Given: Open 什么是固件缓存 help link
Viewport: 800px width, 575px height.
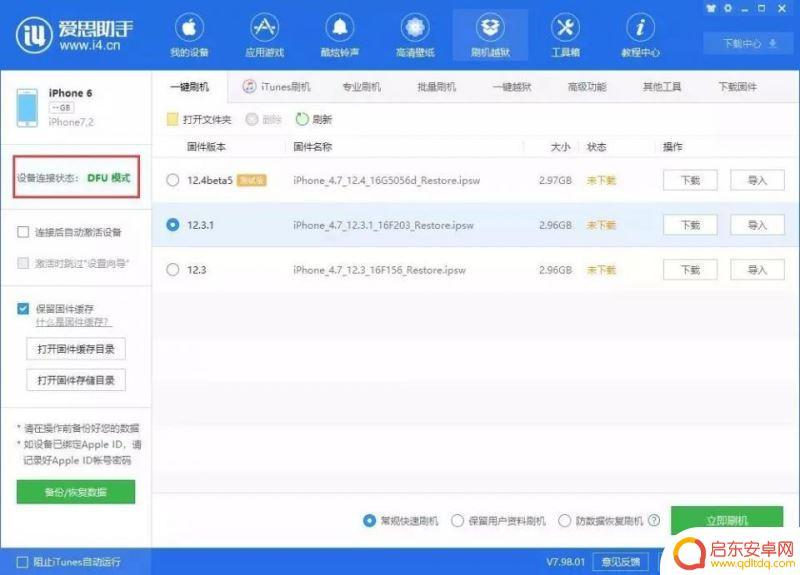Looking at the screenshot, I should pos(73,322).
